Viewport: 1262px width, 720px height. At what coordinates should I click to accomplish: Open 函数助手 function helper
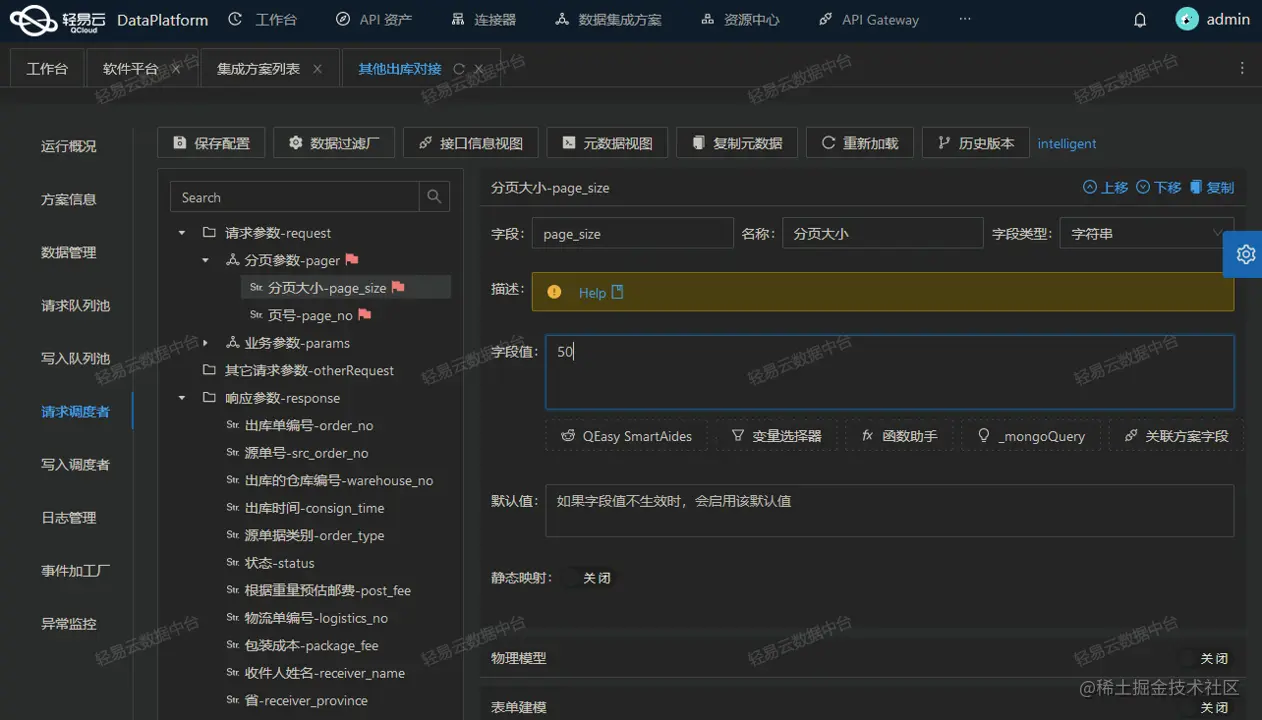tap(899, 435)
